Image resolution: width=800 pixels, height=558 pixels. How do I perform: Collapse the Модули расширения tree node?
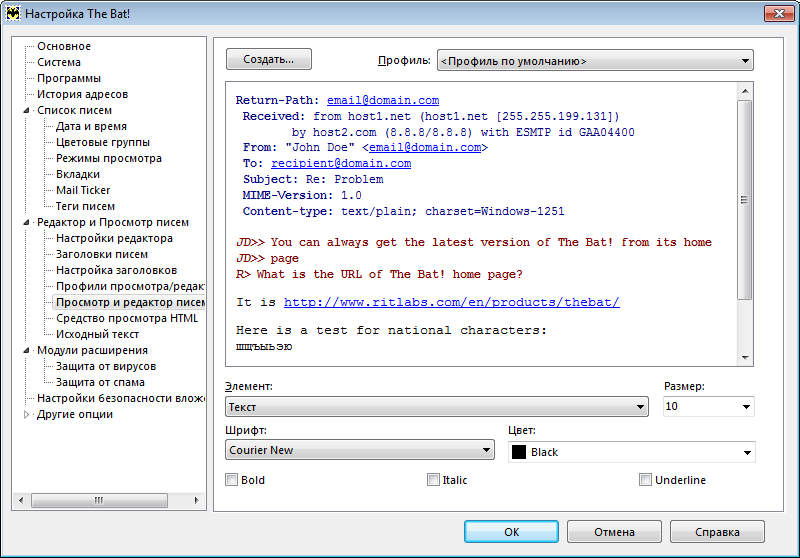point(27,350)
